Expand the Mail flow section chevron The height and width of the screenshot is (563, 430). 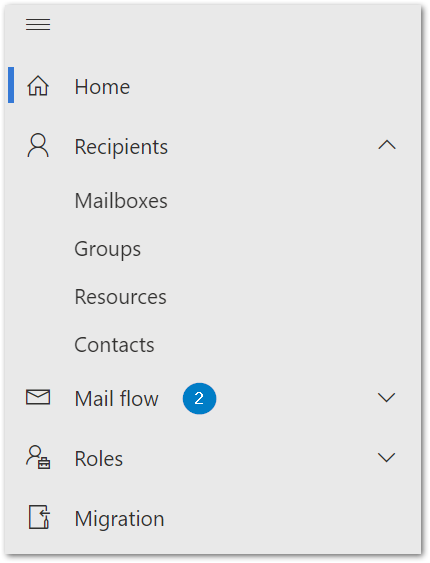[x=387, y=397]
